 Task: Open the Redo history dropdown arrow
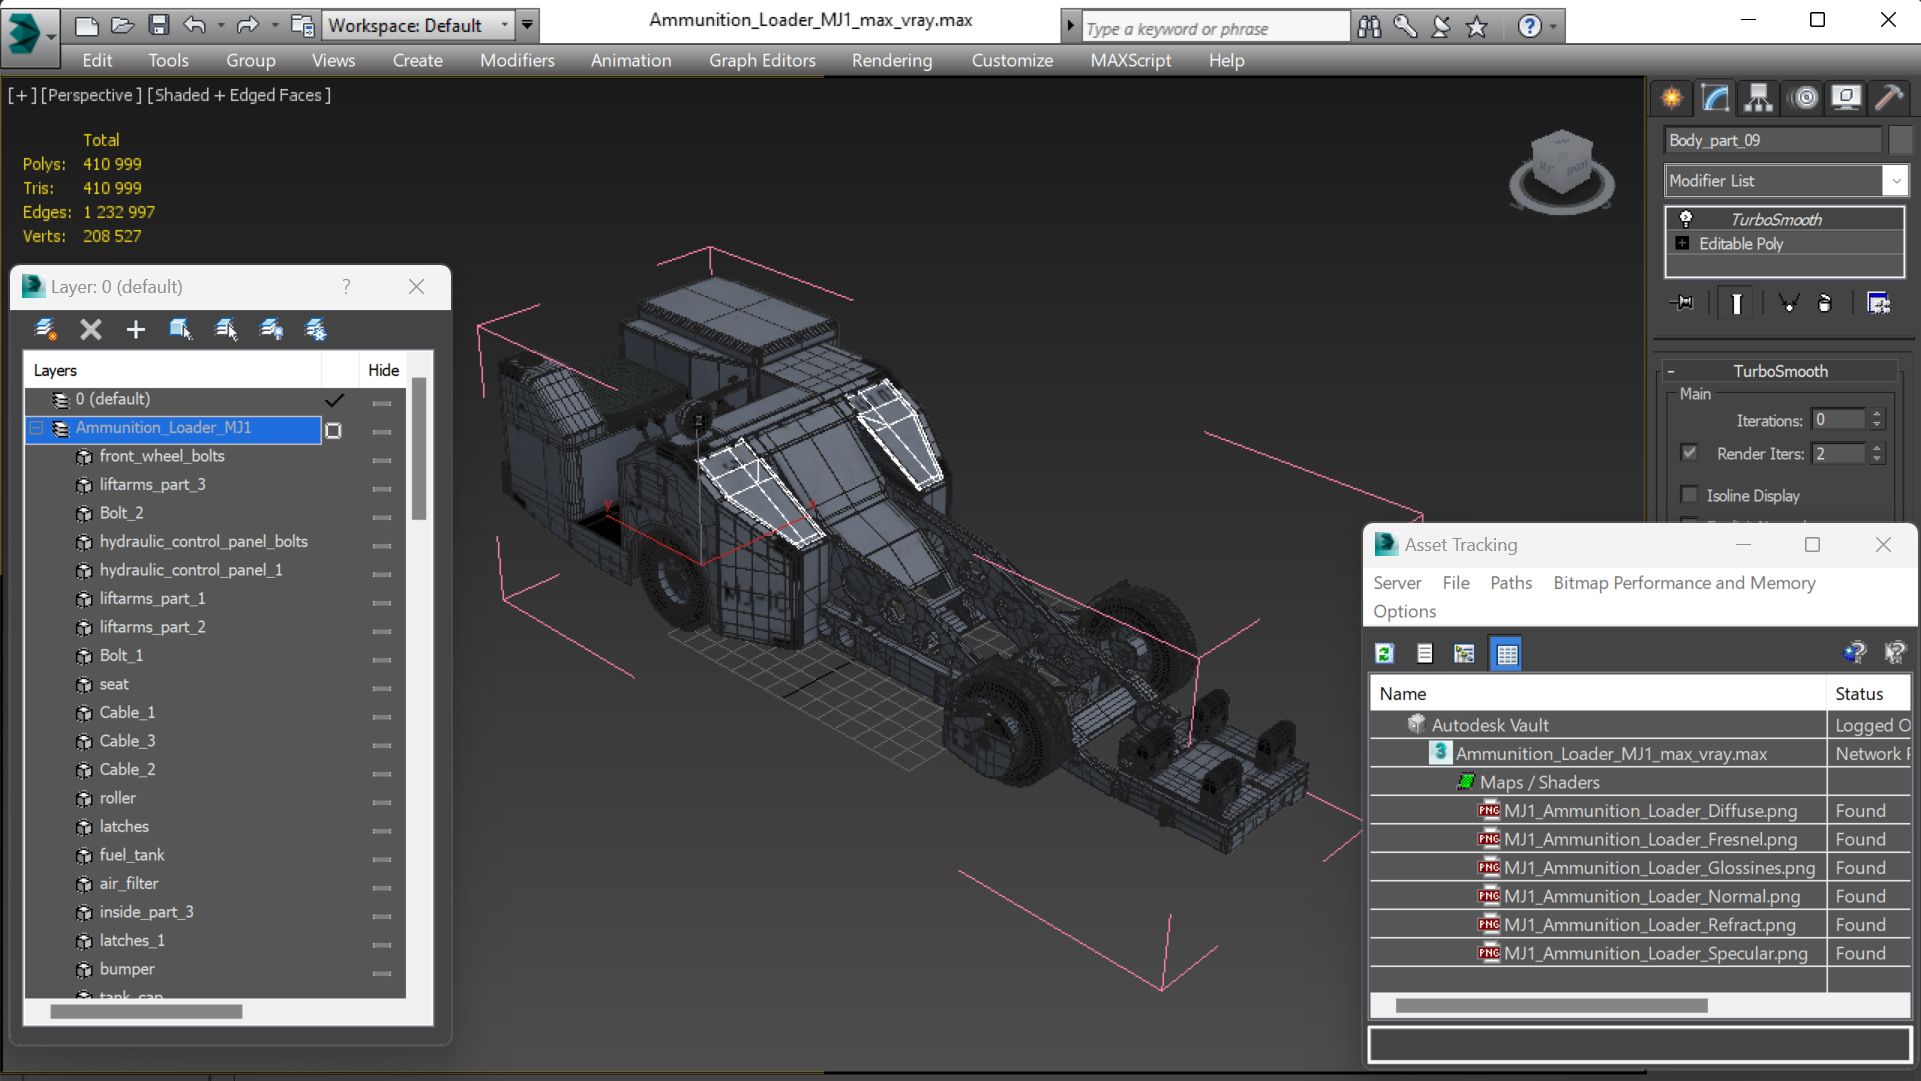pyautogui.click(x=275, y=26)
